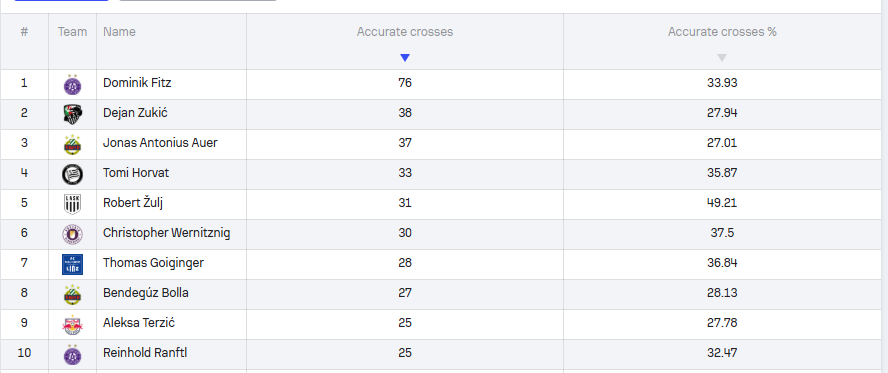
Task: Click the Name column header
Action: [x=119, y=32]
